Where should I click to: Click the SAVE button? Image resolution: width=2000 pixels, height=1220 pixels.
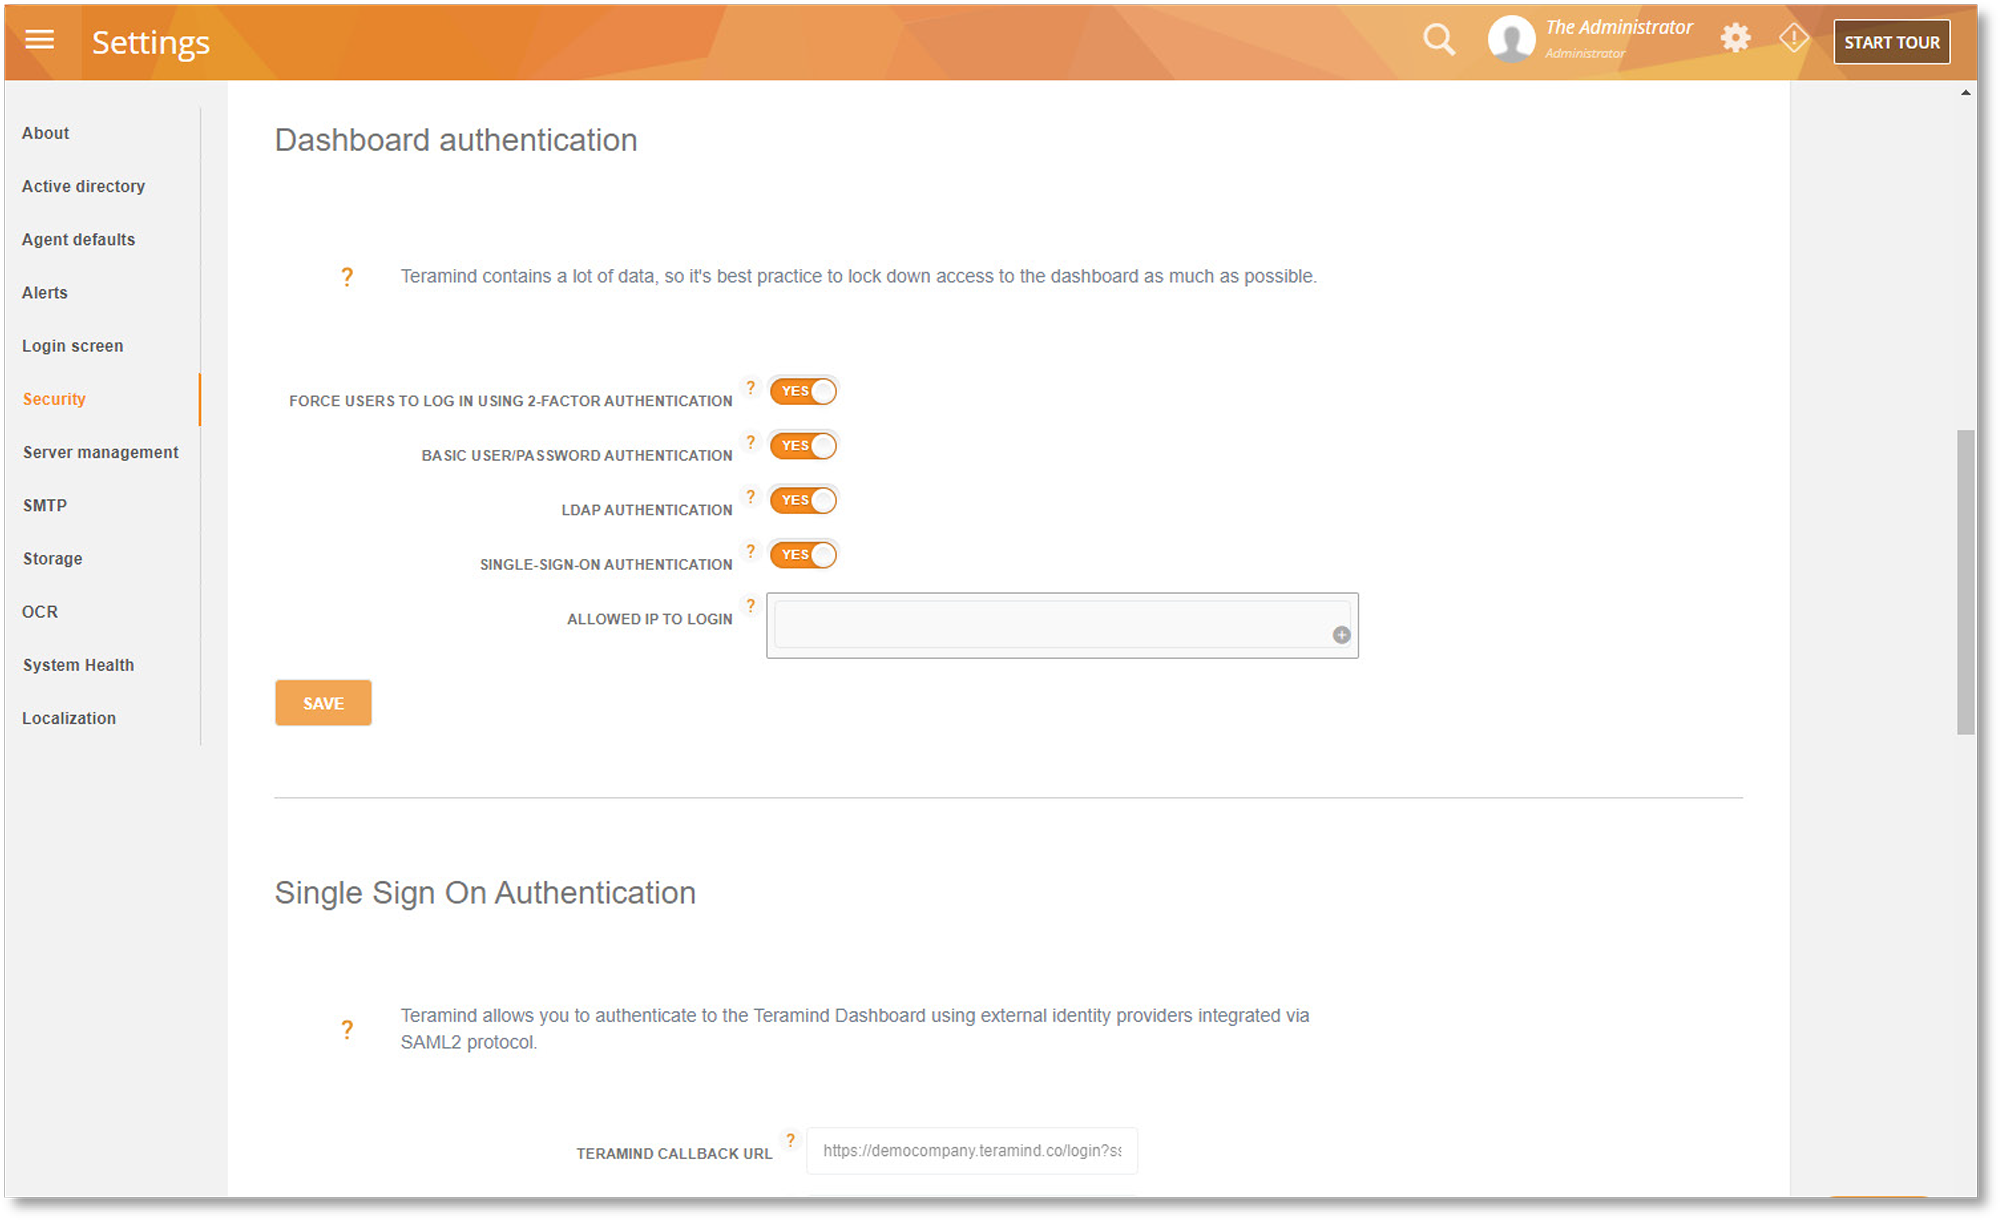(x=323, y=703)
